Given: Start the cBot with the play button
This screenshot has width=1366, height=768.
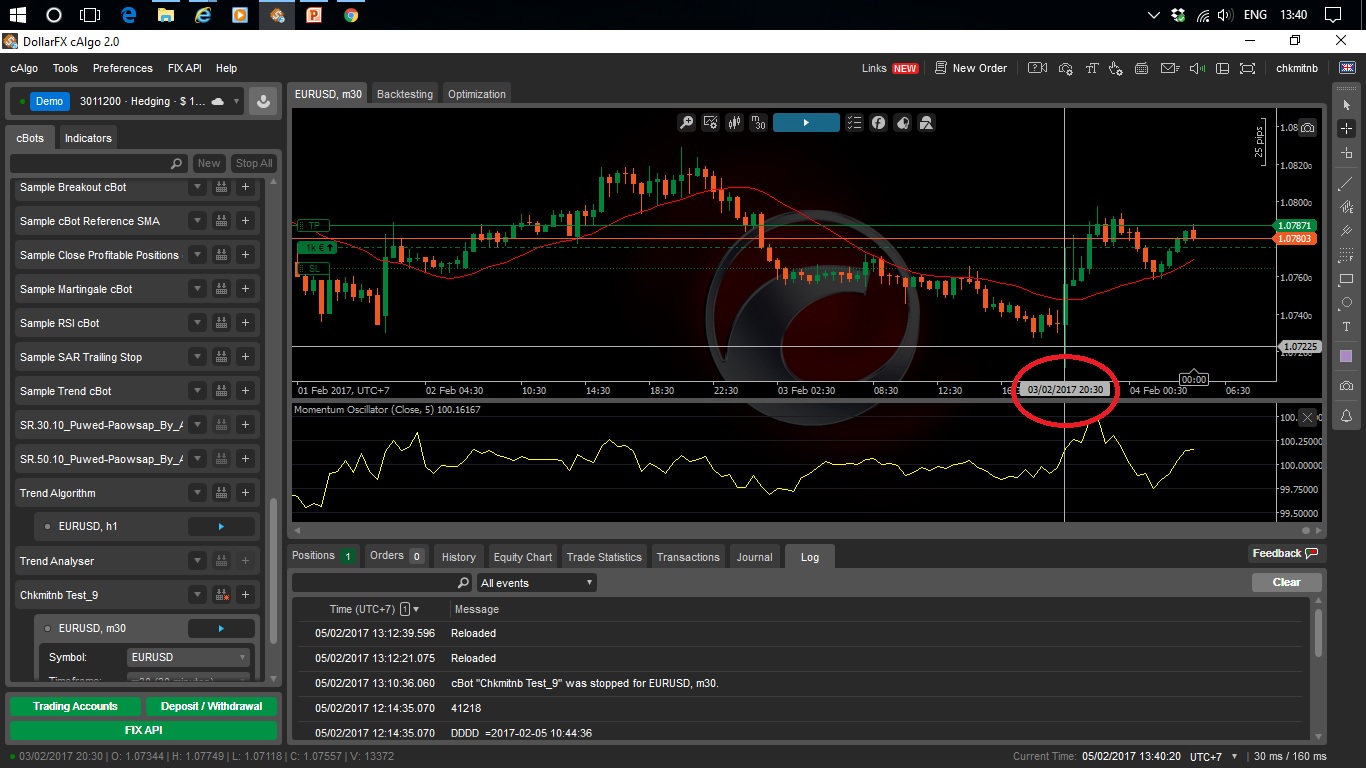Looking at the screenshot, I should (x=806, y=122).
